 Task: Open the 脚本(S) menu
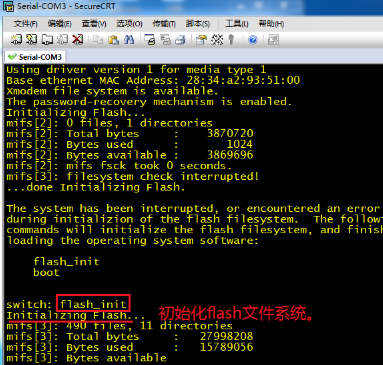pyautogui.click(x=198, y=24)
